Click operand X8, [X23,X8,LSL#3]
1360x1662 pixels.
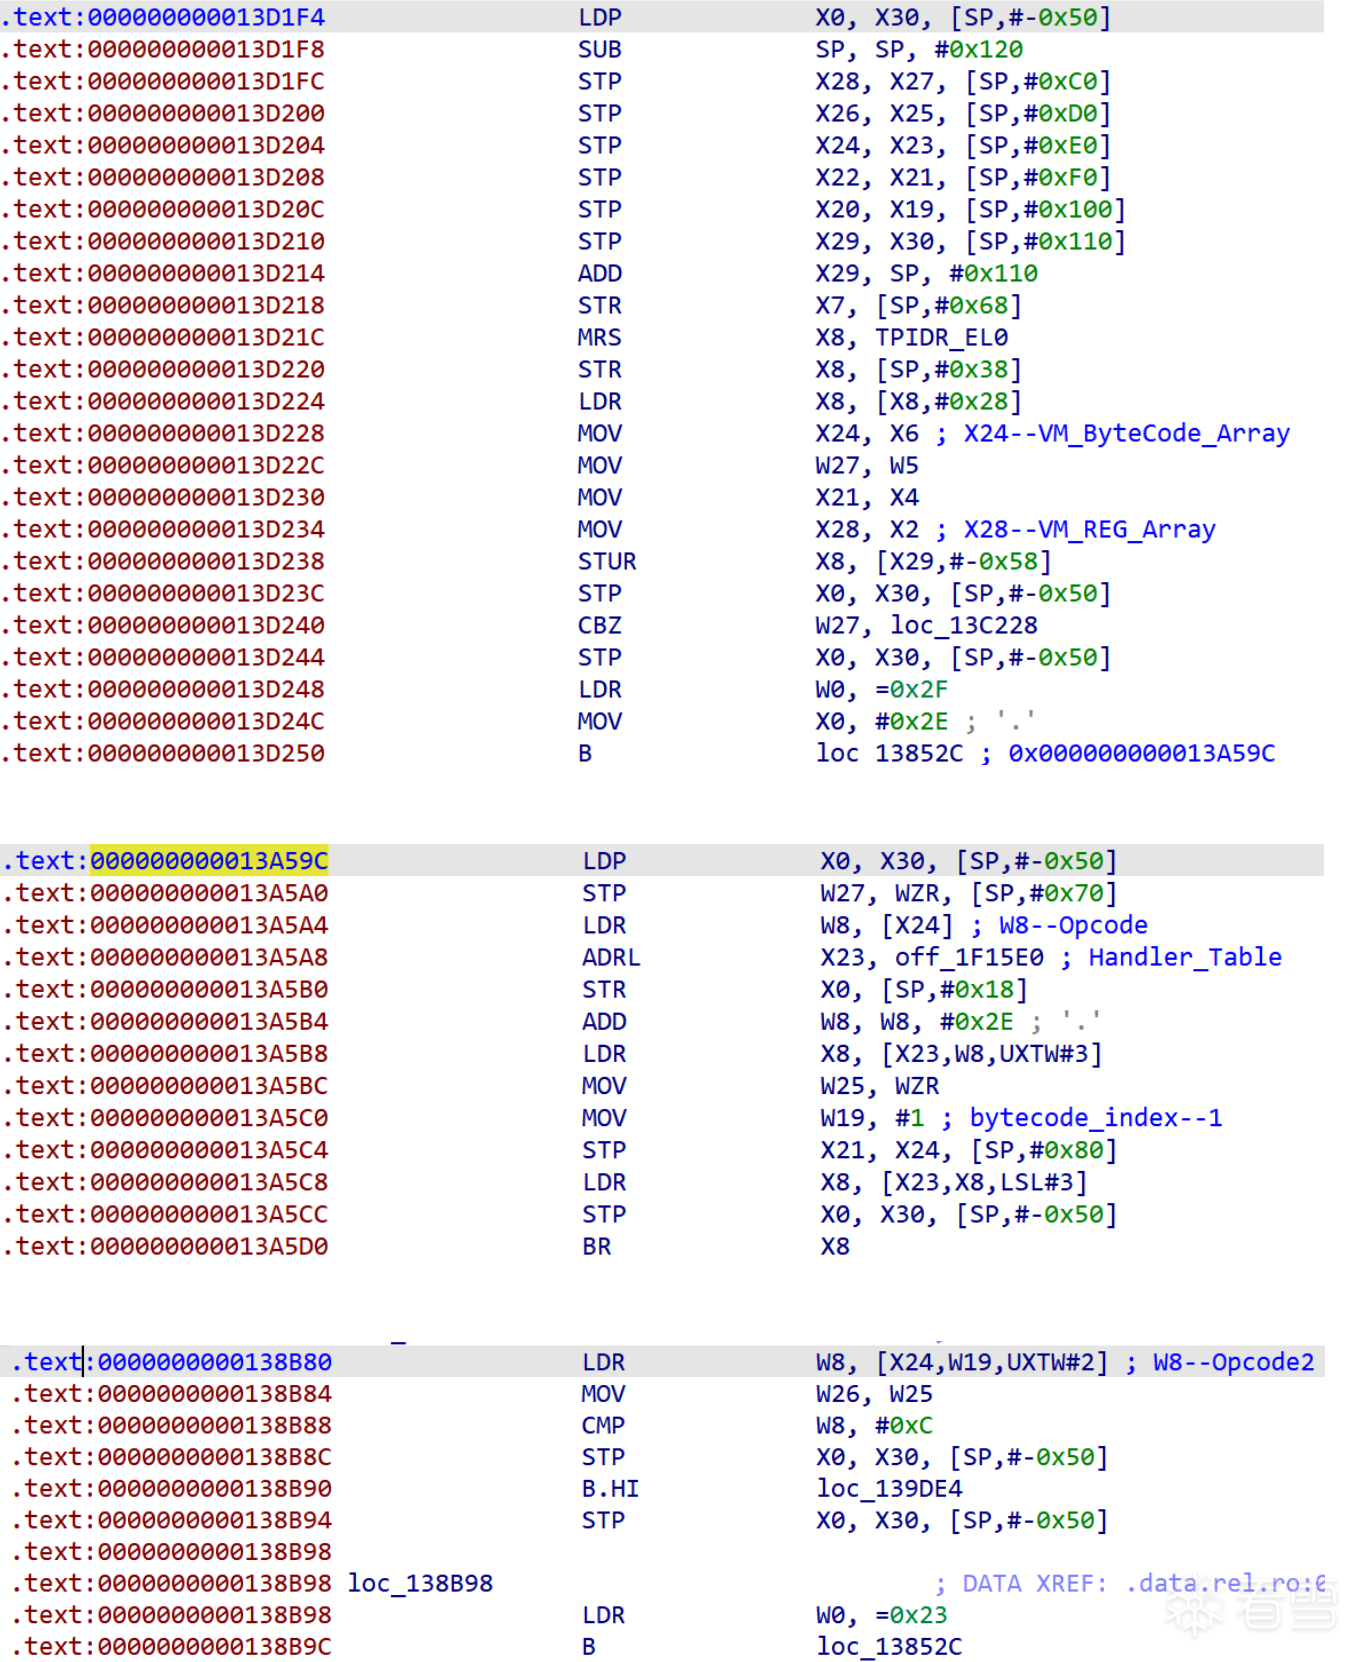click(x=954, y=1182)
